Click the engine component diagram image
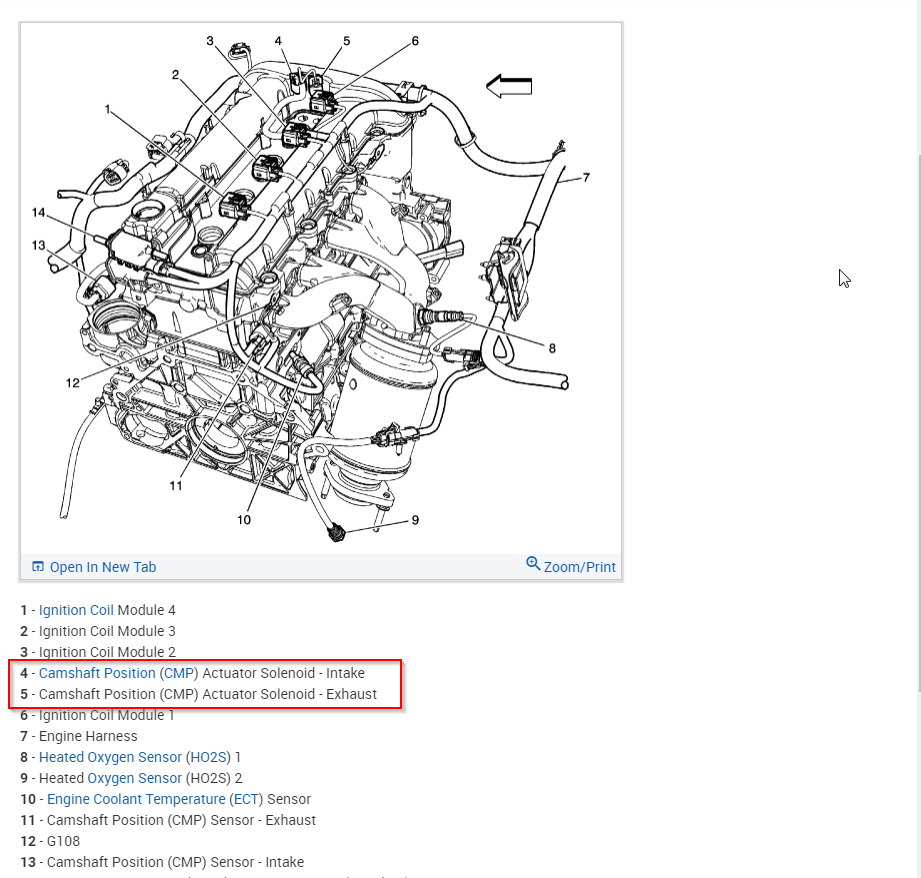Image resolution: width=921 pixels, height=878 pixels. tap(321, 288)
